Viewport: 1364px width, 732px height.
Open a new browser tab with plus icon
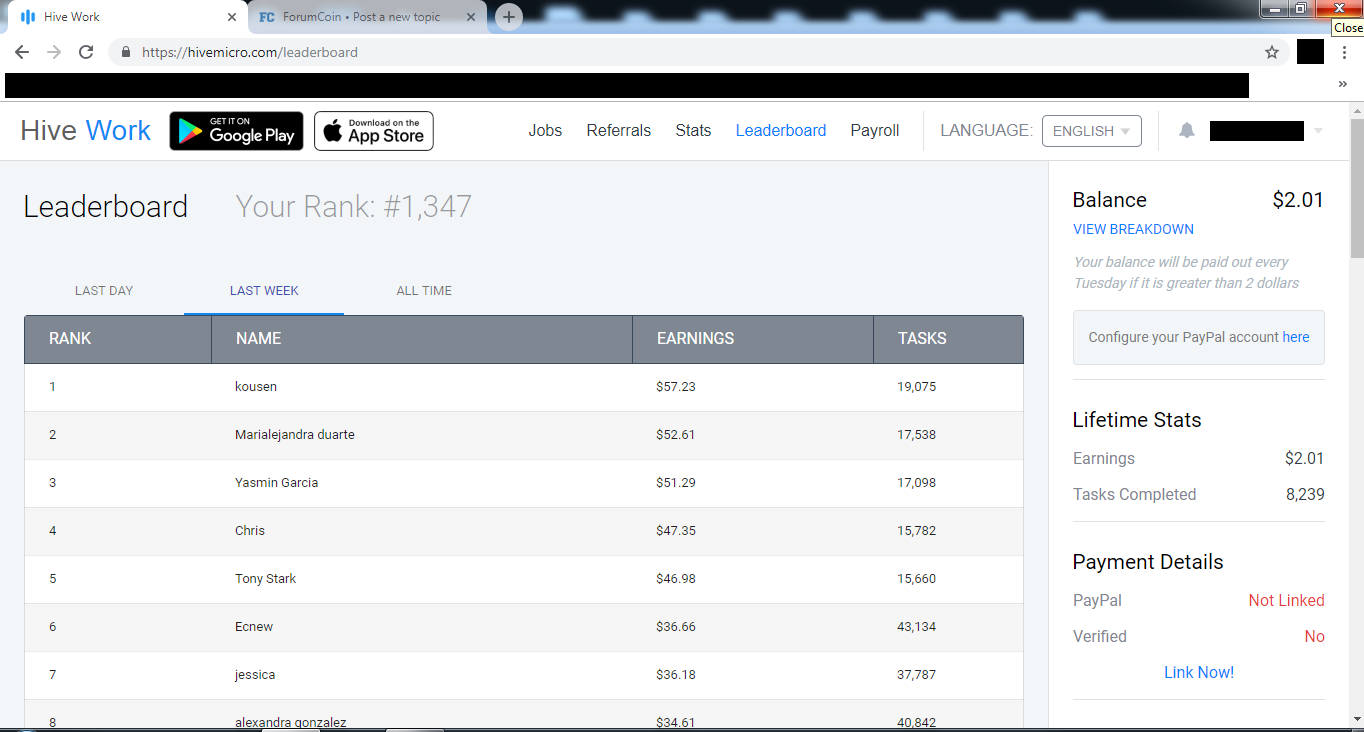click(509, 17)
